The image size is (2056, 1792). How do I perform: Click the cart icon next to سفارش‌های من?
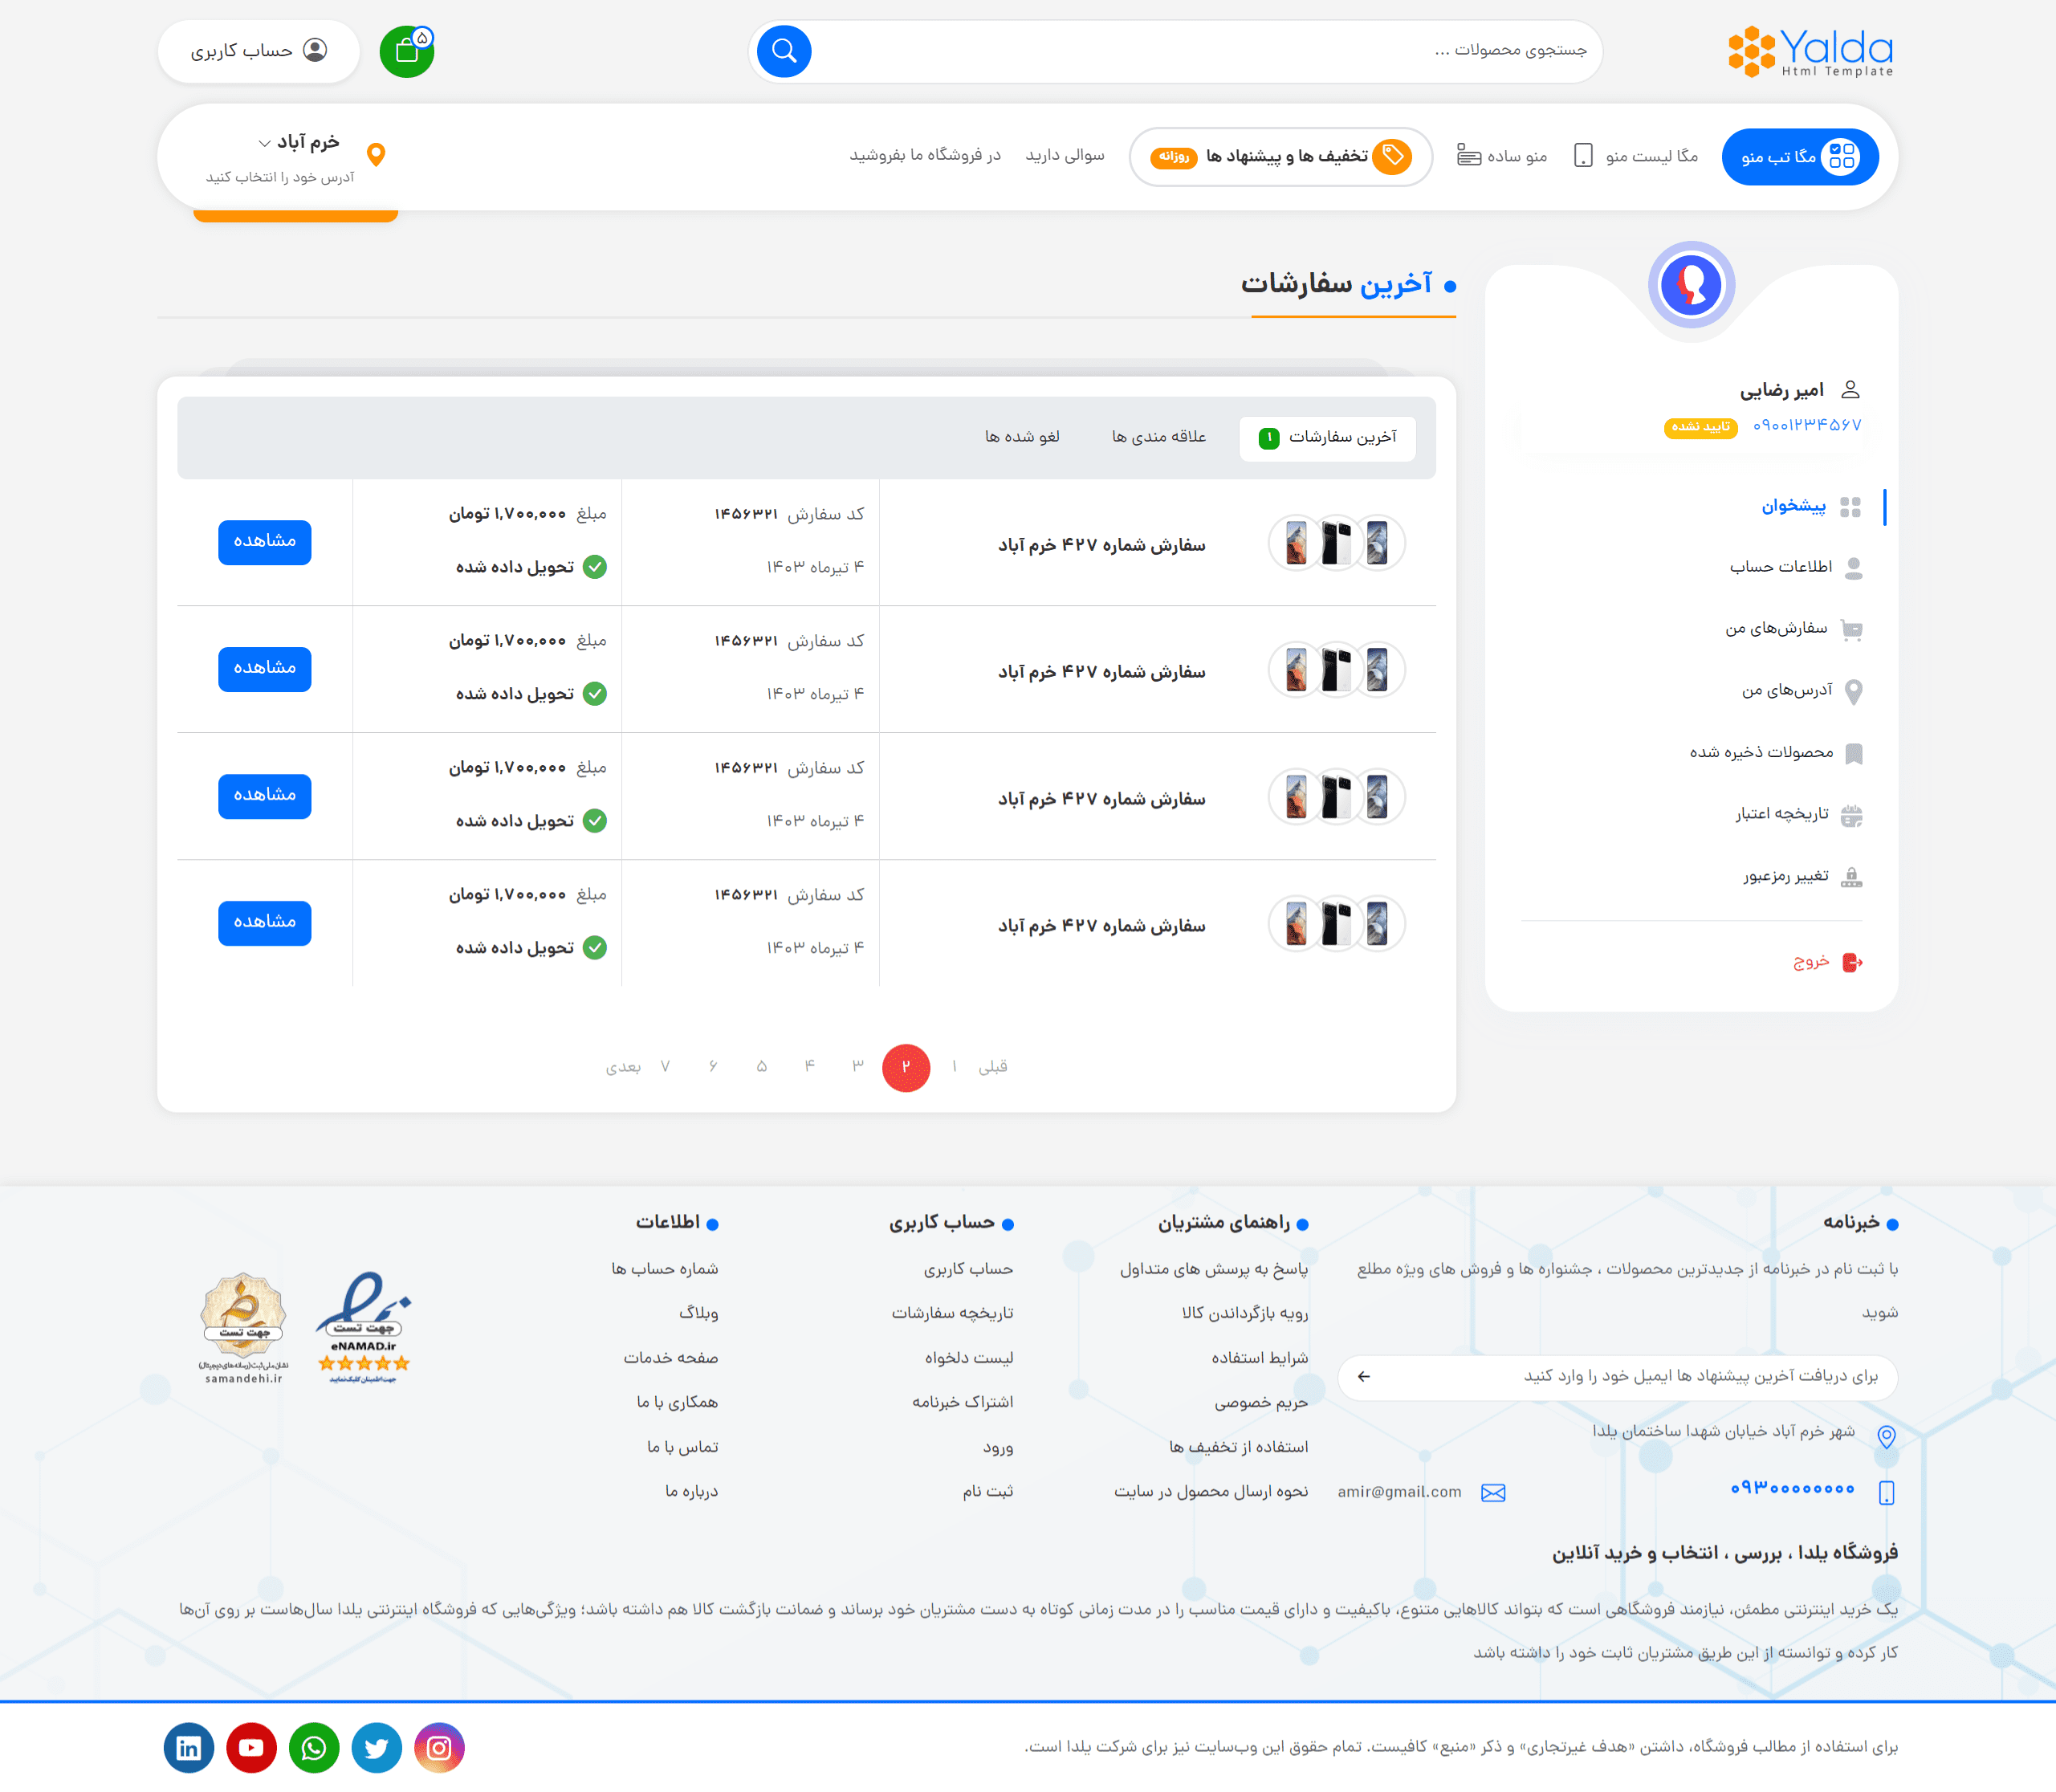point(1852,629)
